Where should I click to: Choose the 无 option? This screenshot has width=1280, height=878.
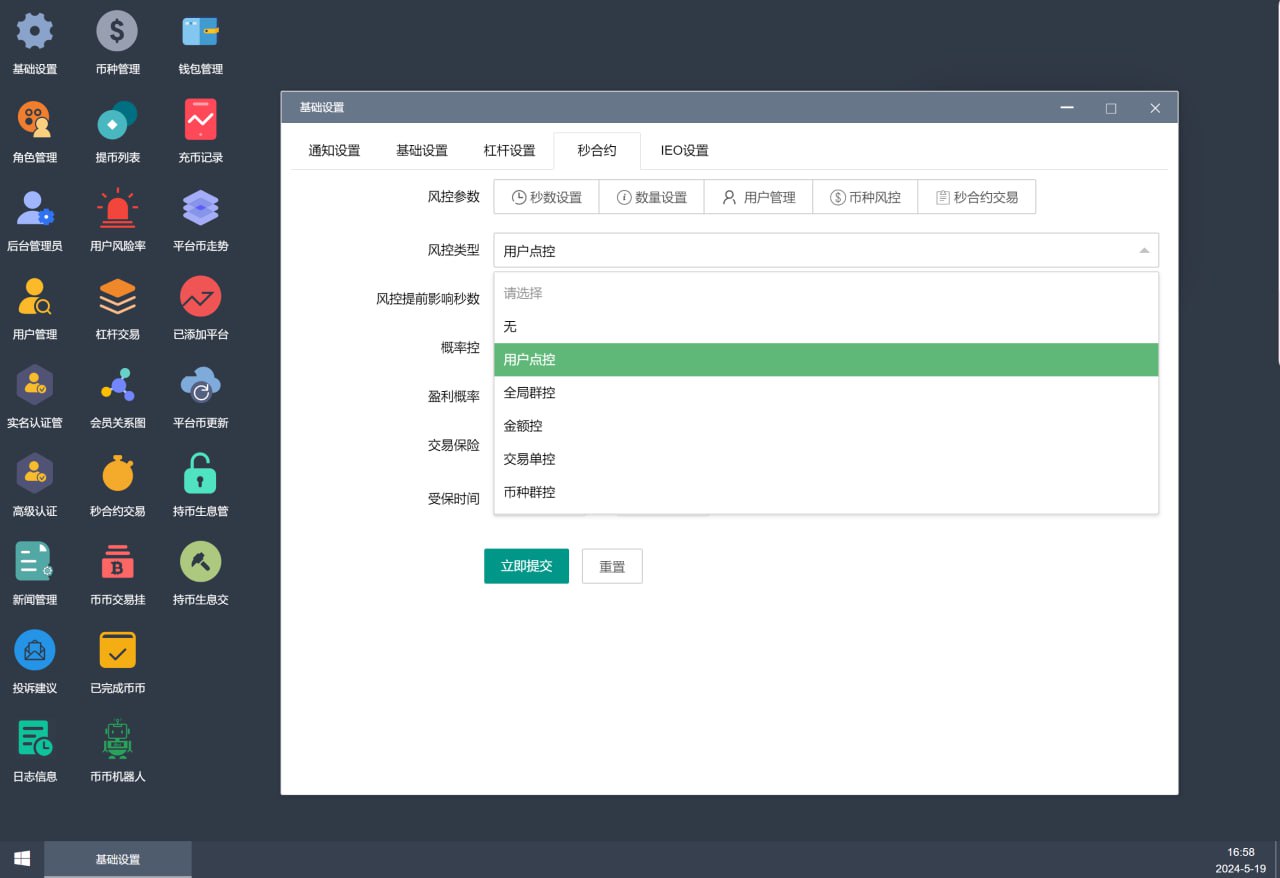826,327
